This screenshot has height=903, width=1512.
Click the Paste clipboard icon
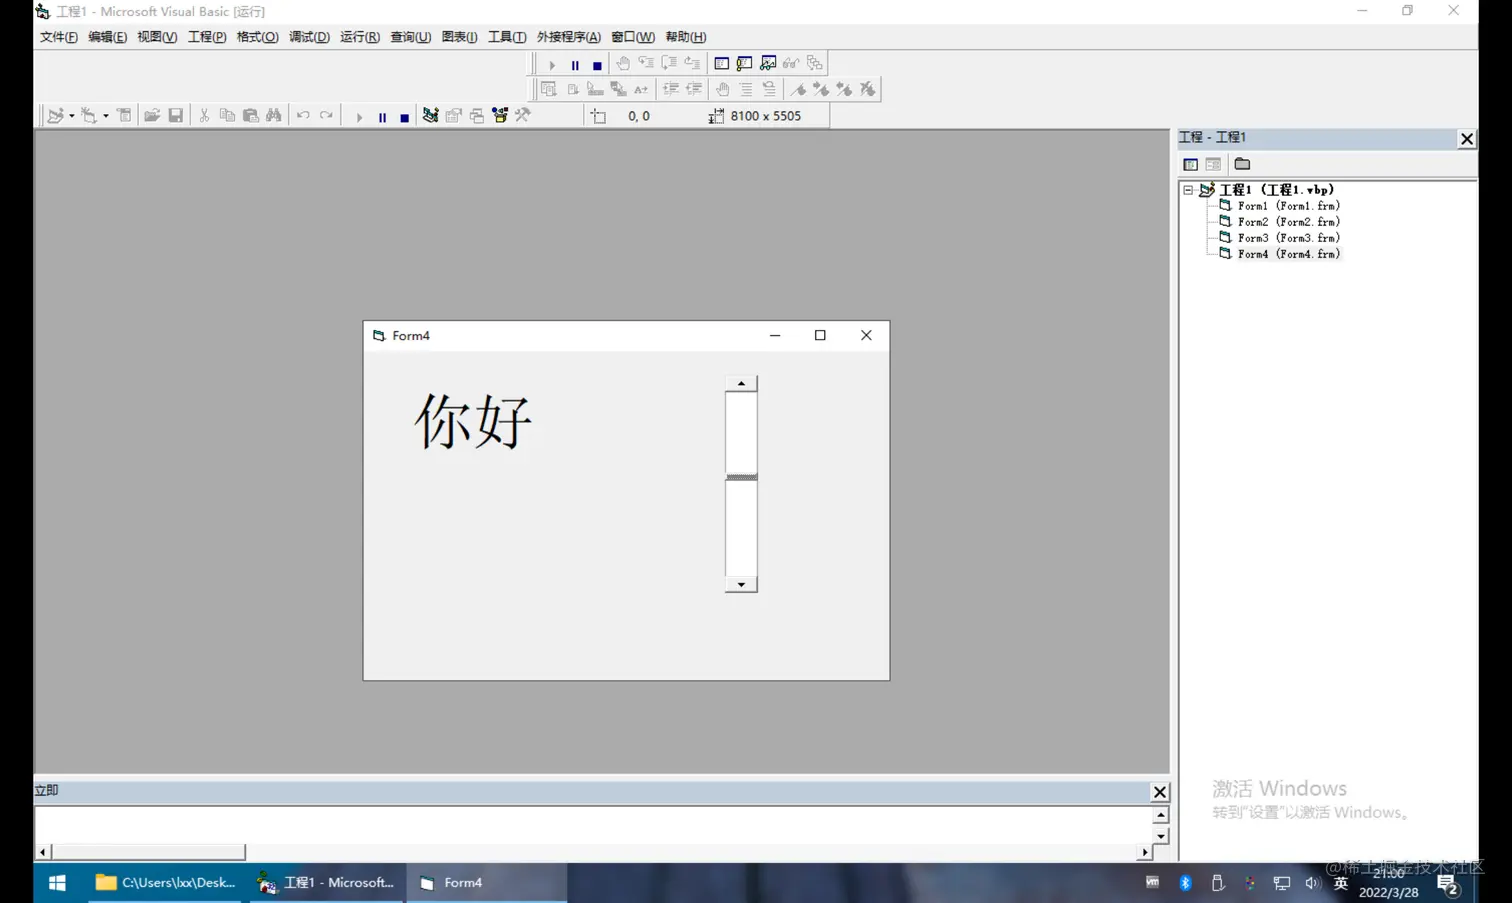tap(251, 116)
